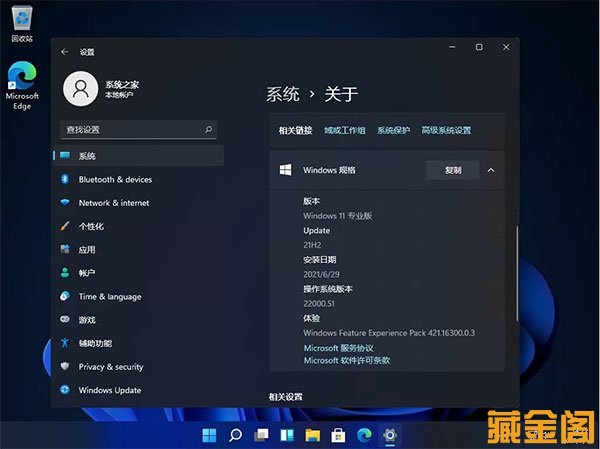Click the 22000.51 OS build value
Viewport: 600px width, 449px height.
coord(319,304)
